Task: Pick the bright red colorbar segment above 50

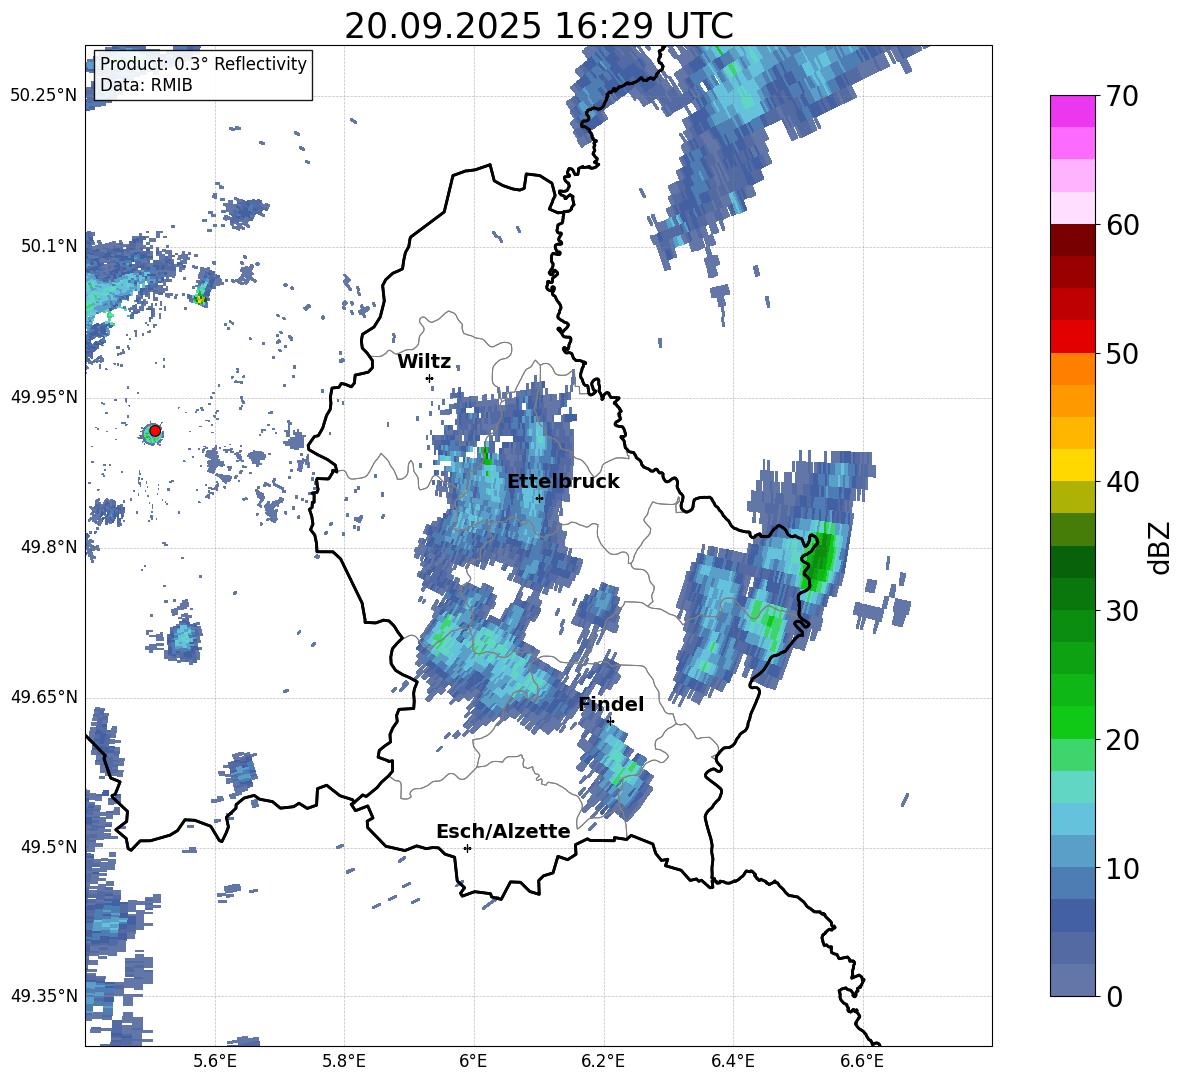Action: (x=1073, y=336)
